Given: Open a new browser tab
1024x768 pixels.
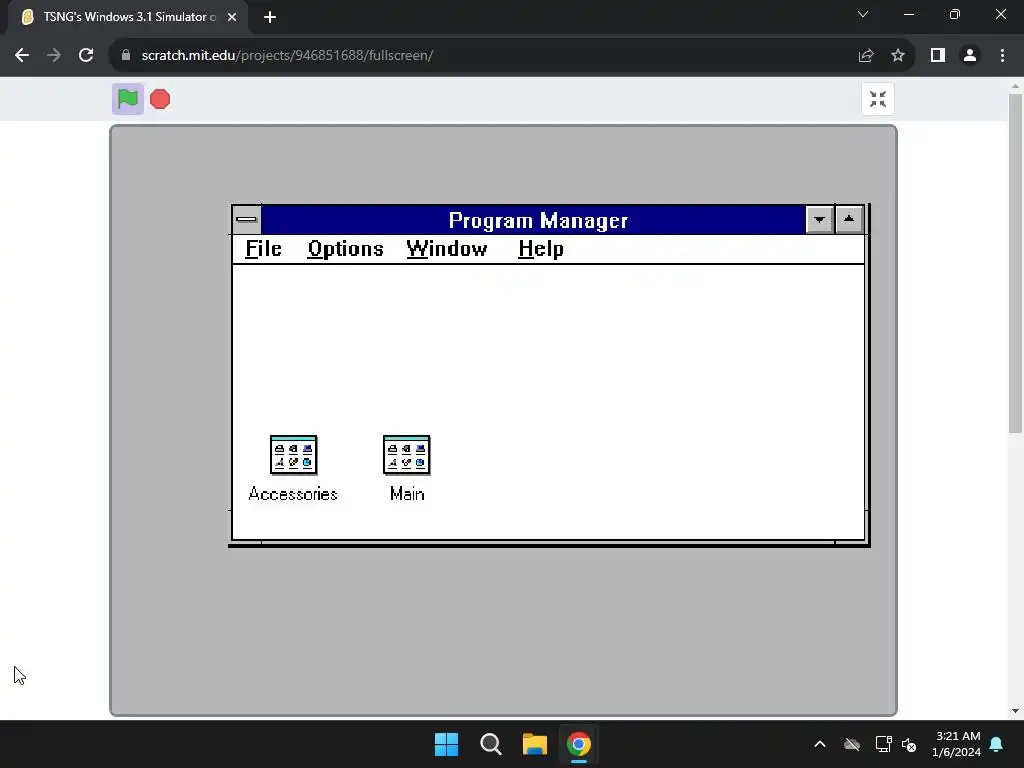Looking at the screenshot, I should click(270, 17).
